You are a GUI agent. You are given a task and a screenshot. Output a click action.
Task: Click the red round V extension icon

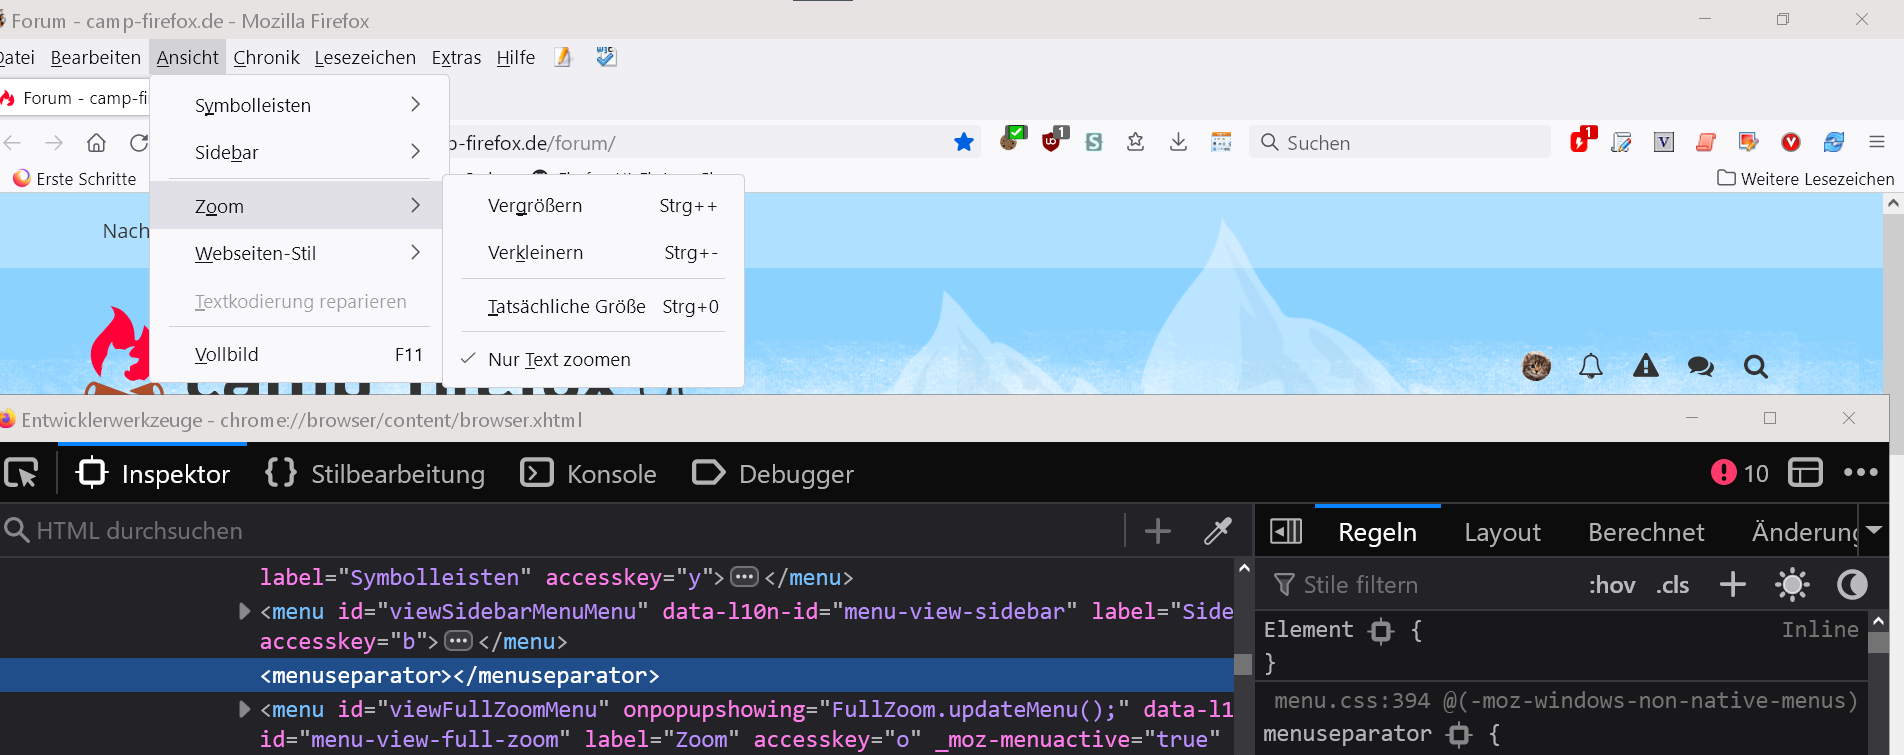pos(1791,142)
